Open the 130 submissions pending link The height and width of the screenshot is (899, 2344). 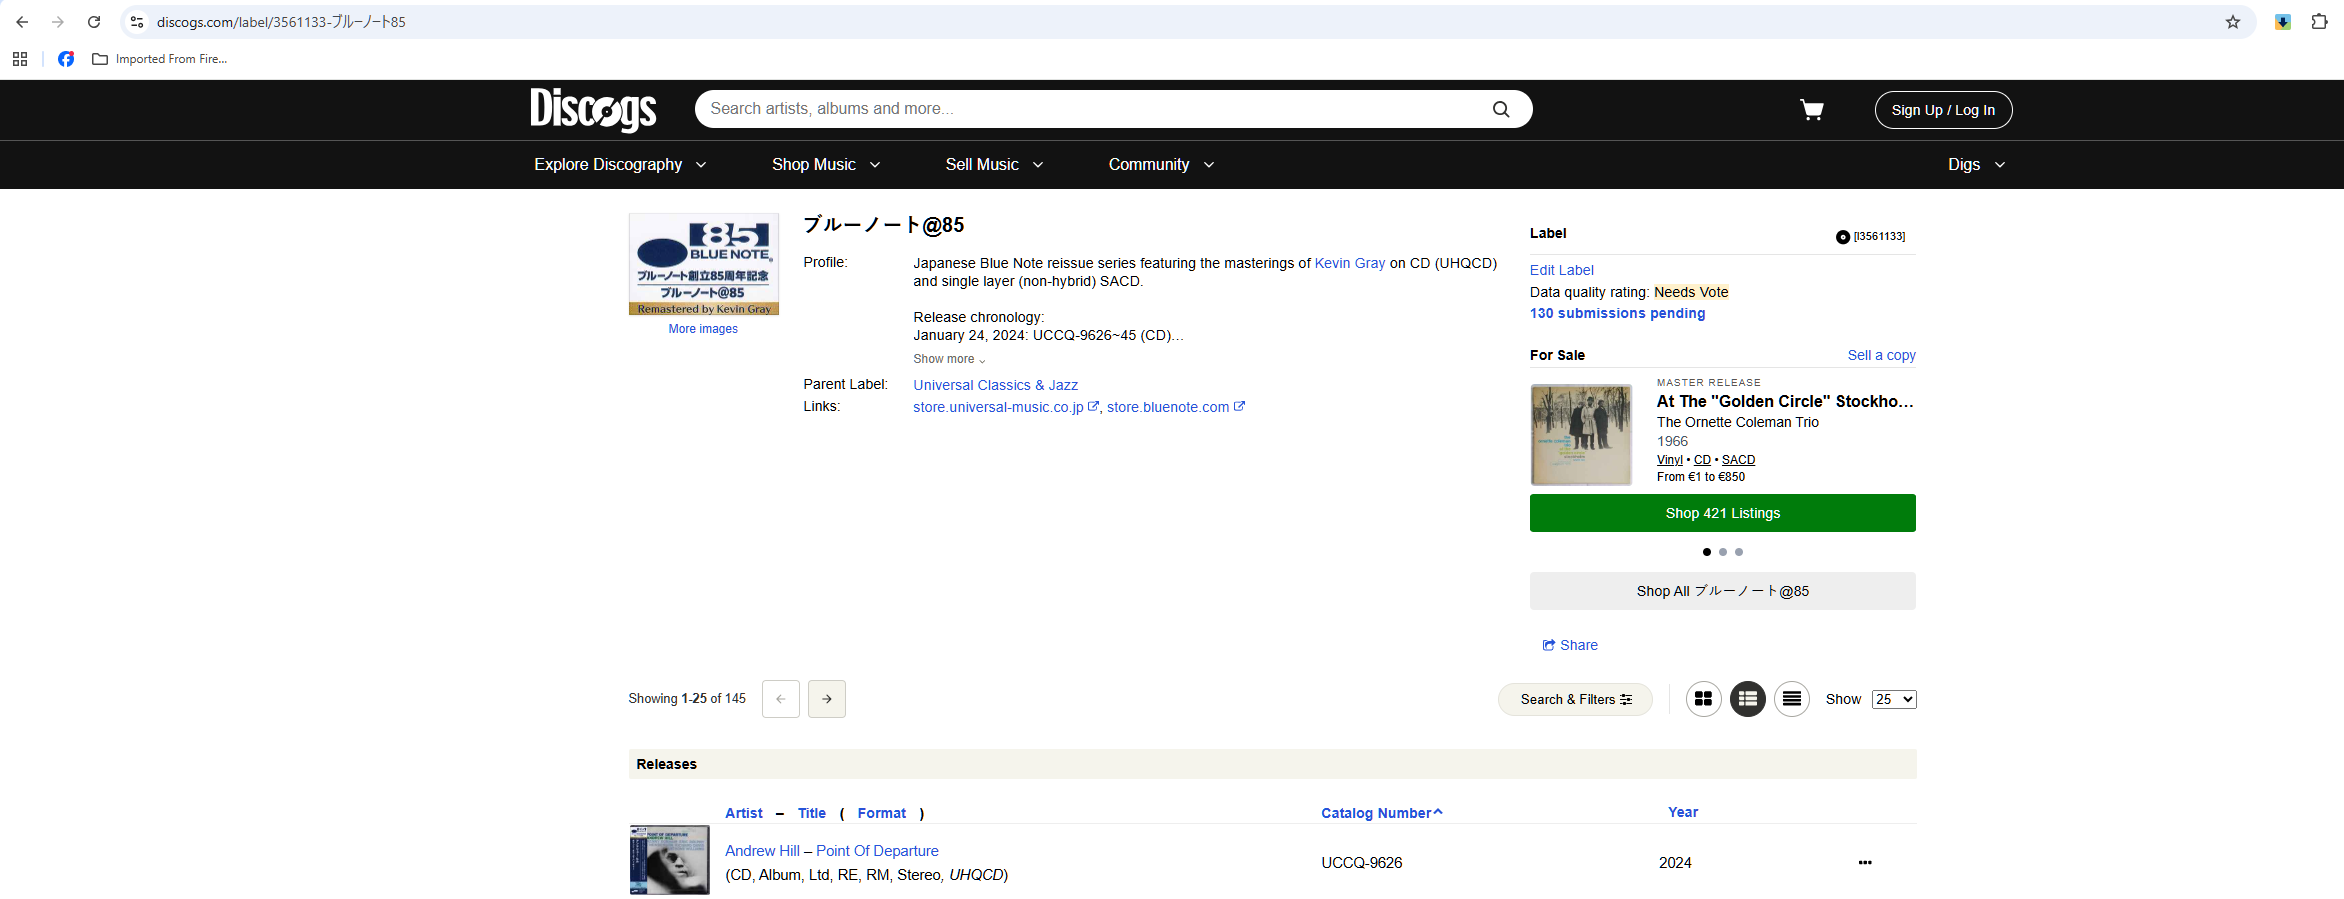tap(1617, 313)
